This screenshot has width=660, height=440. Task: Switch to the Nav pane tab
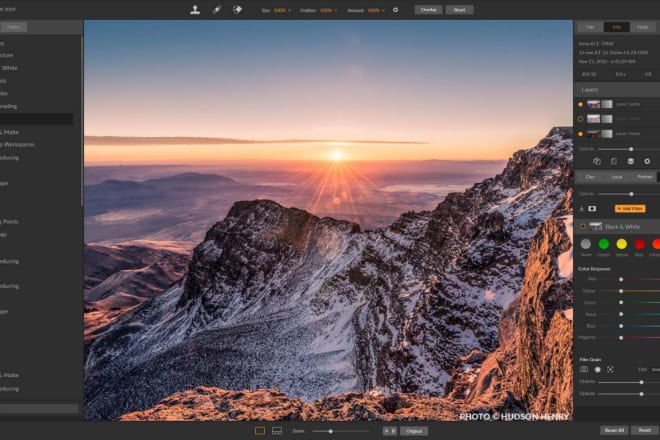(590, 27)
